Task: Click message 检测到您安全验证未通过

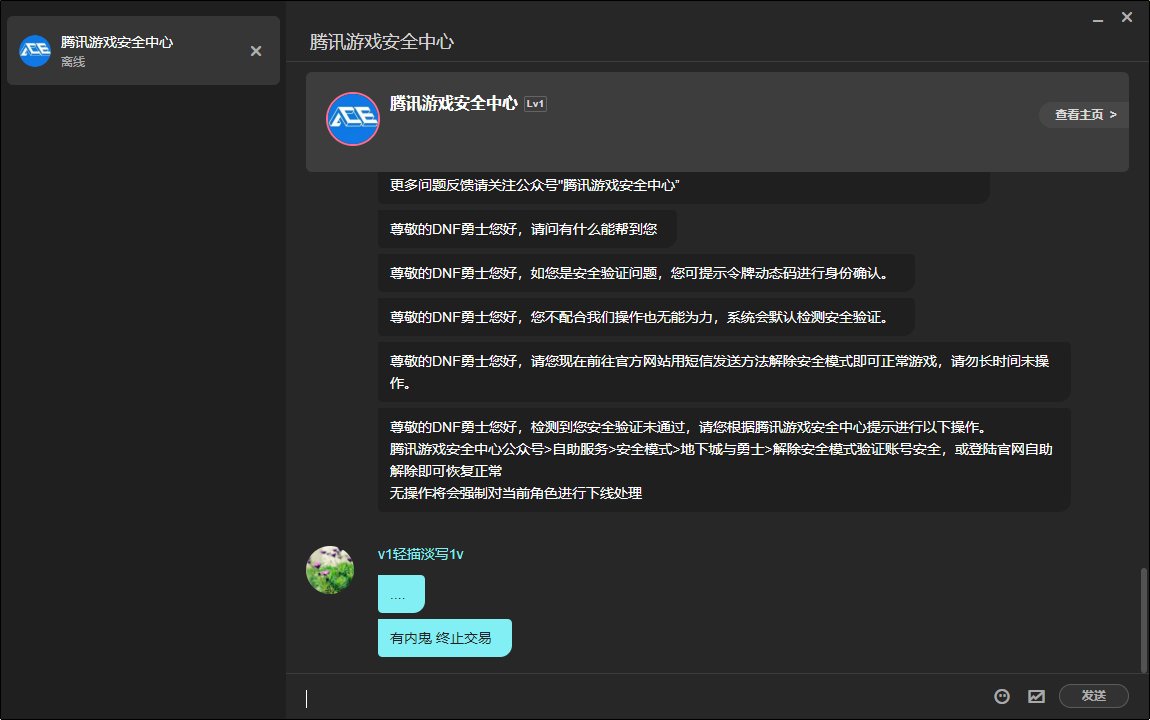Action: pyautogui.click(x=724, y=460)
